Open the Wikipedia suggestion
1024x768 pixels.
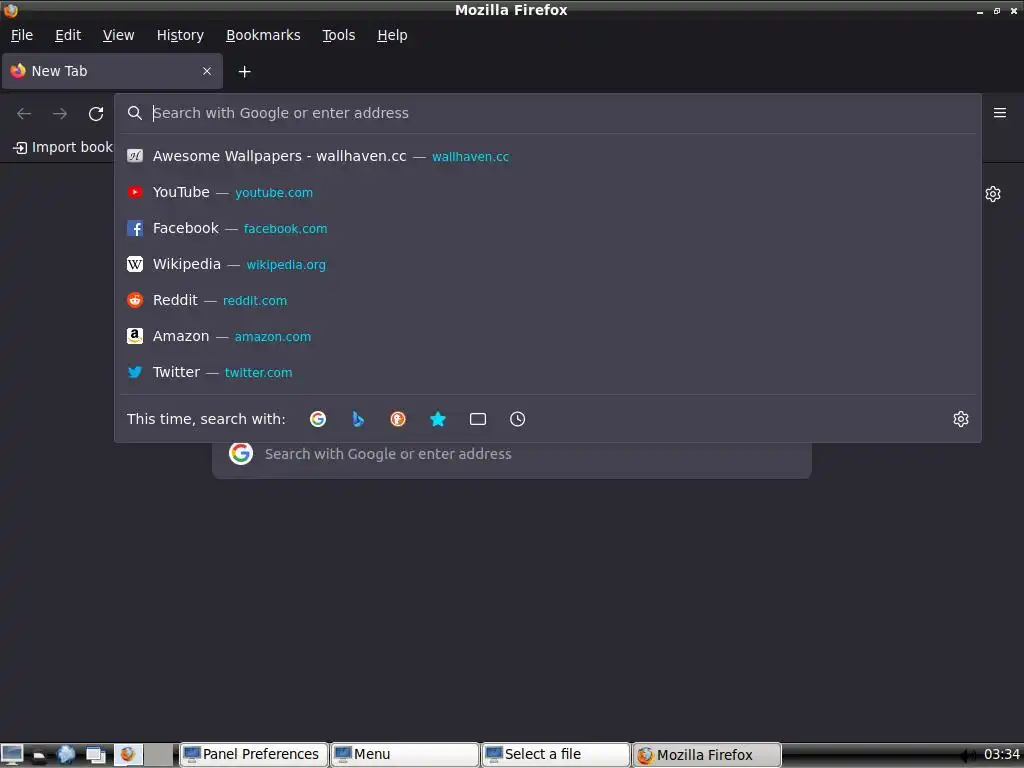pyautogui.click(x=547, y=264)
